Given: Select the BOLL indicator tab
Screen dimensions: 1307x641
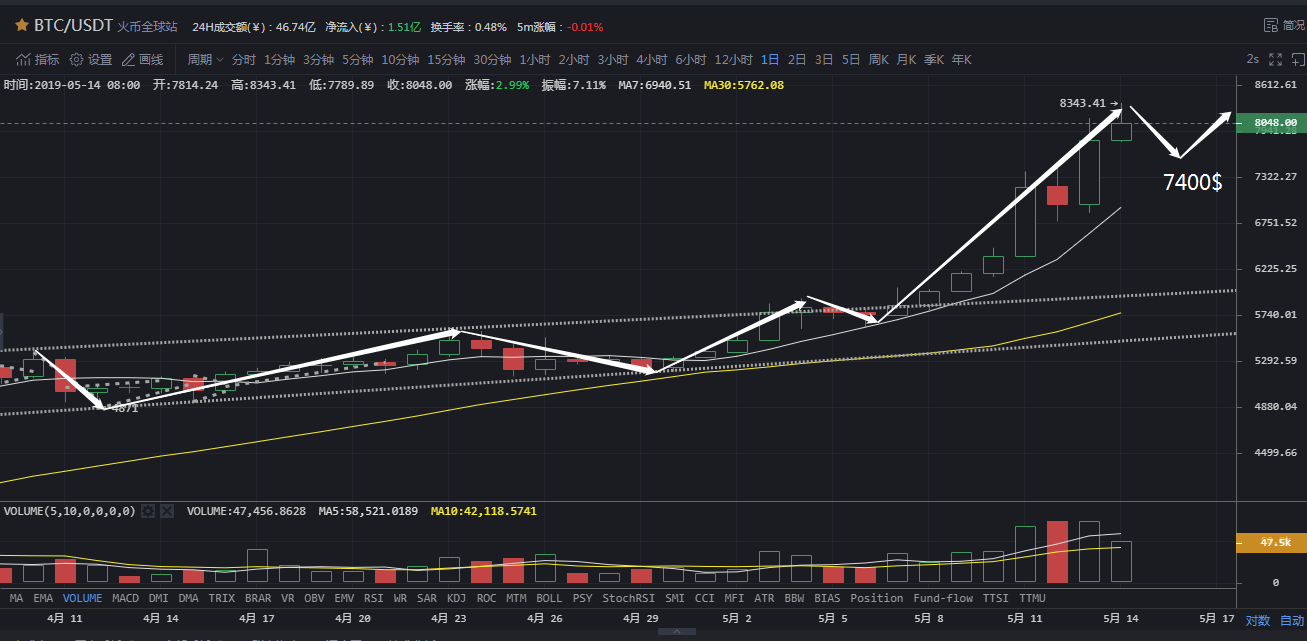Looking at the screenshot, I should coord(549,598).
